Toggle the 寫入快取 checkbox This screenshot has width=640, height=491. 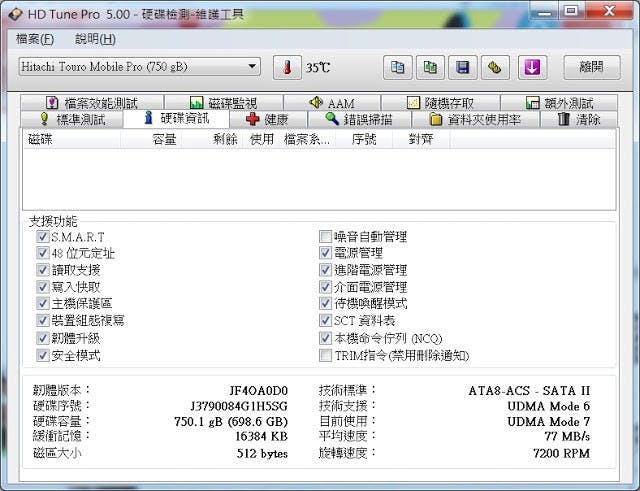click(42, 287)
